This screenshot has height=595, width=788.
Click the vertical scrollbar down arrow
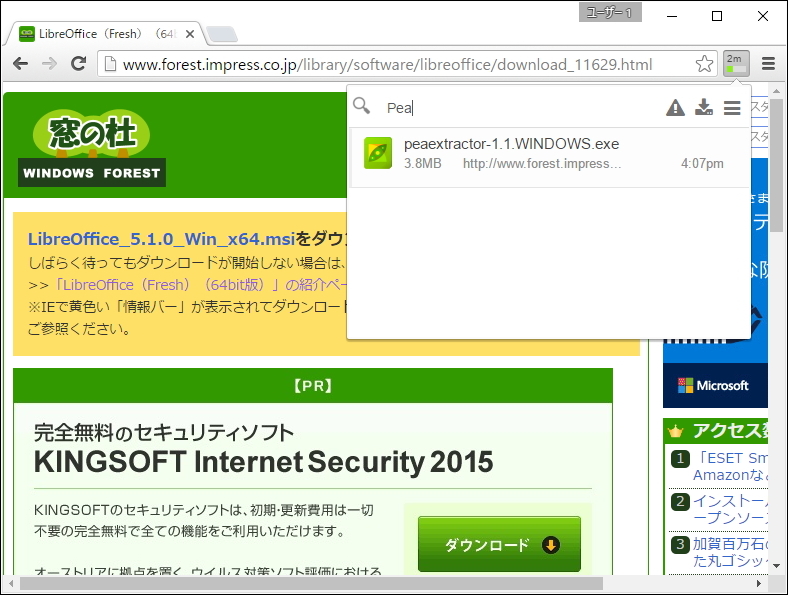click(777, 566)
